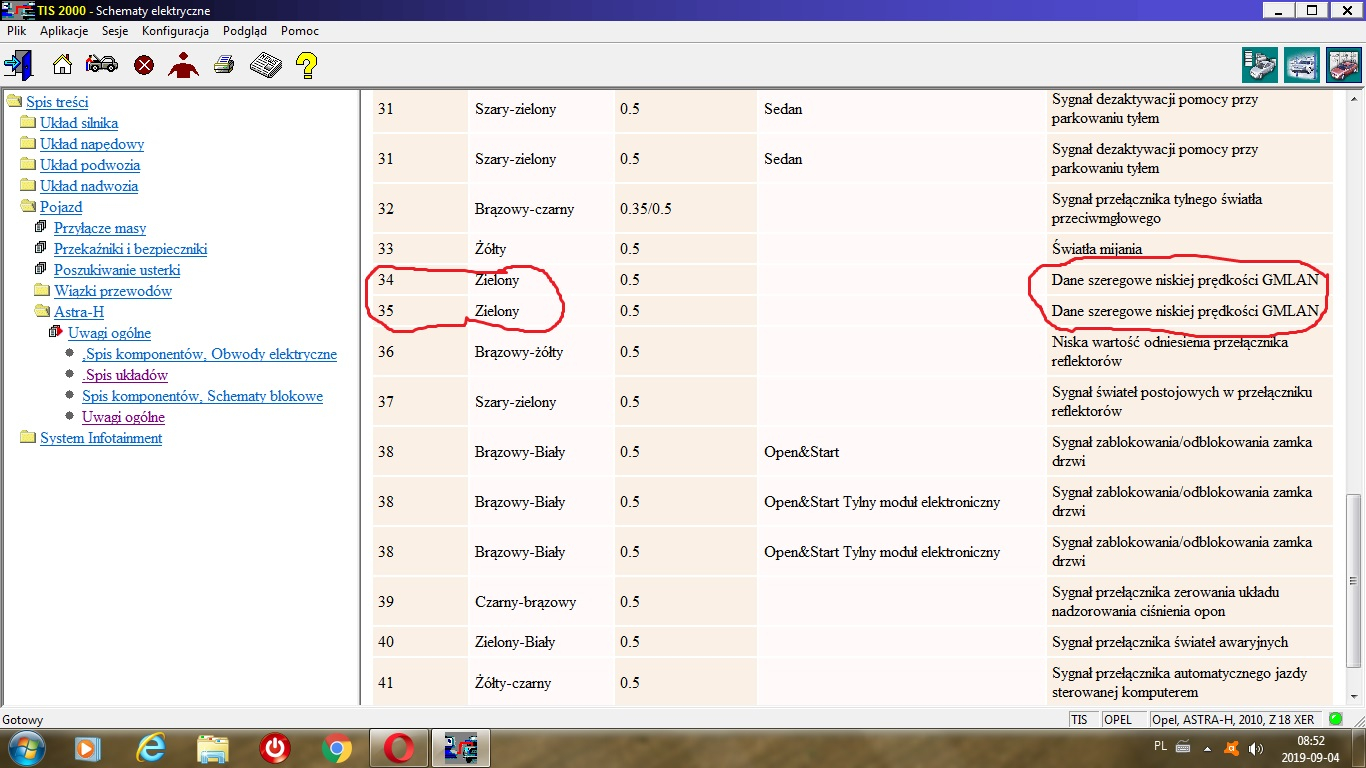Launch Windows Media Player from taskbar
Image resolution: width=1366 pixels, height=768 pixels.
point(88,748)
